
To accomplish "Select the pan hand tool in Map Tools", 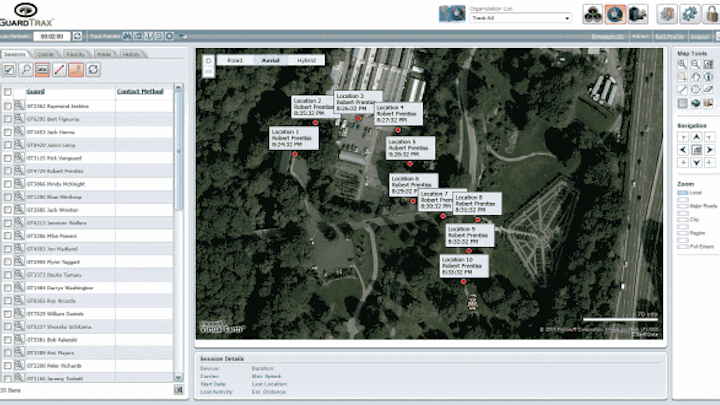I will pos(696,77).
